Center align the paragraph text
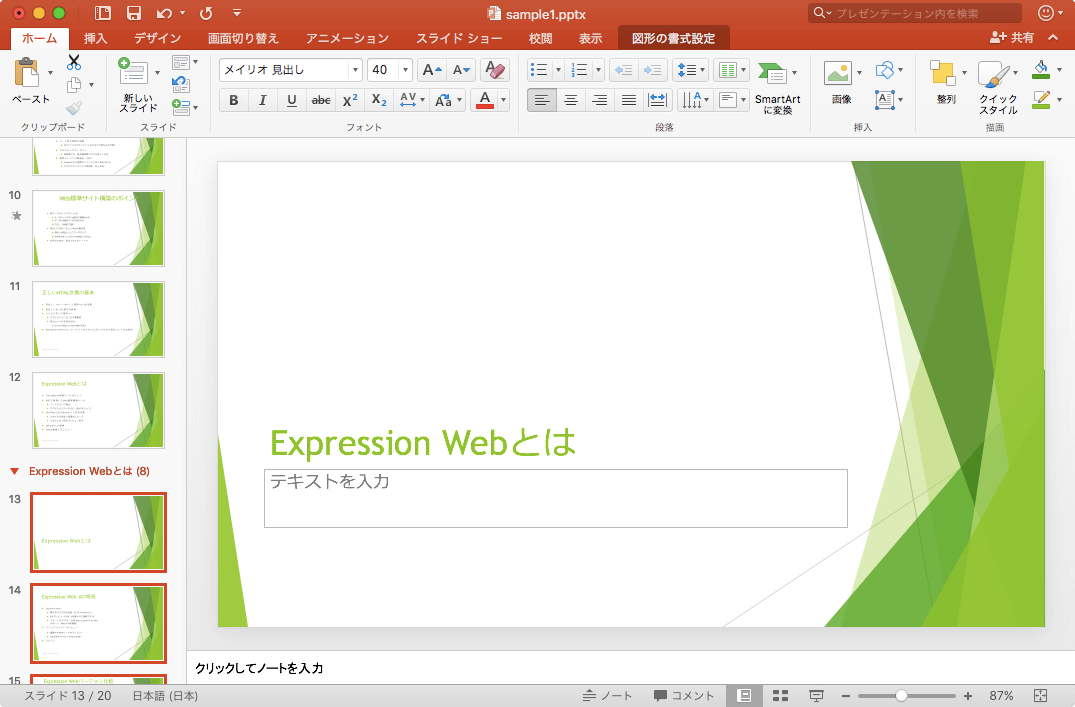This screenshot has width=1075, height=707. click(570, 100)
